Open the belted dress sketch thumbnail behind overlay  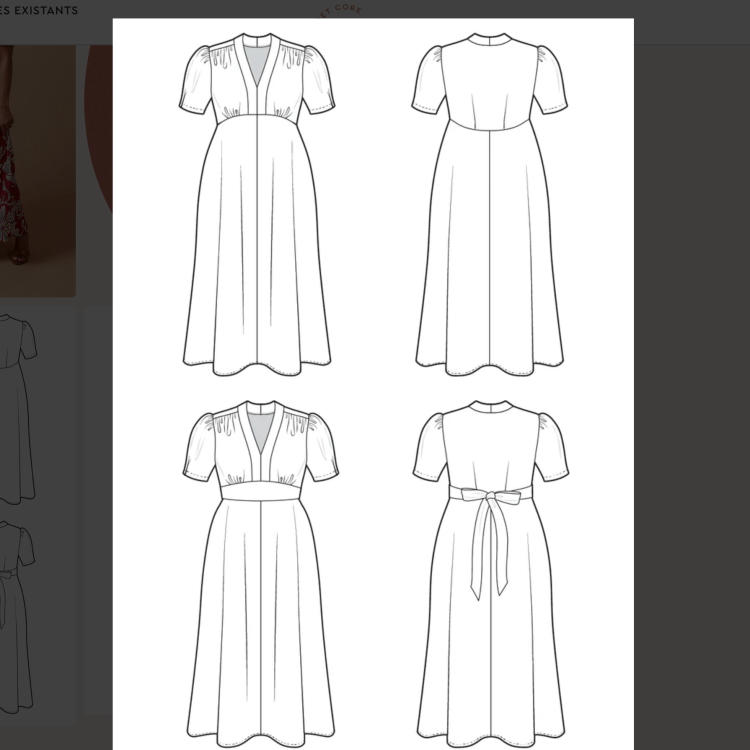16,610
